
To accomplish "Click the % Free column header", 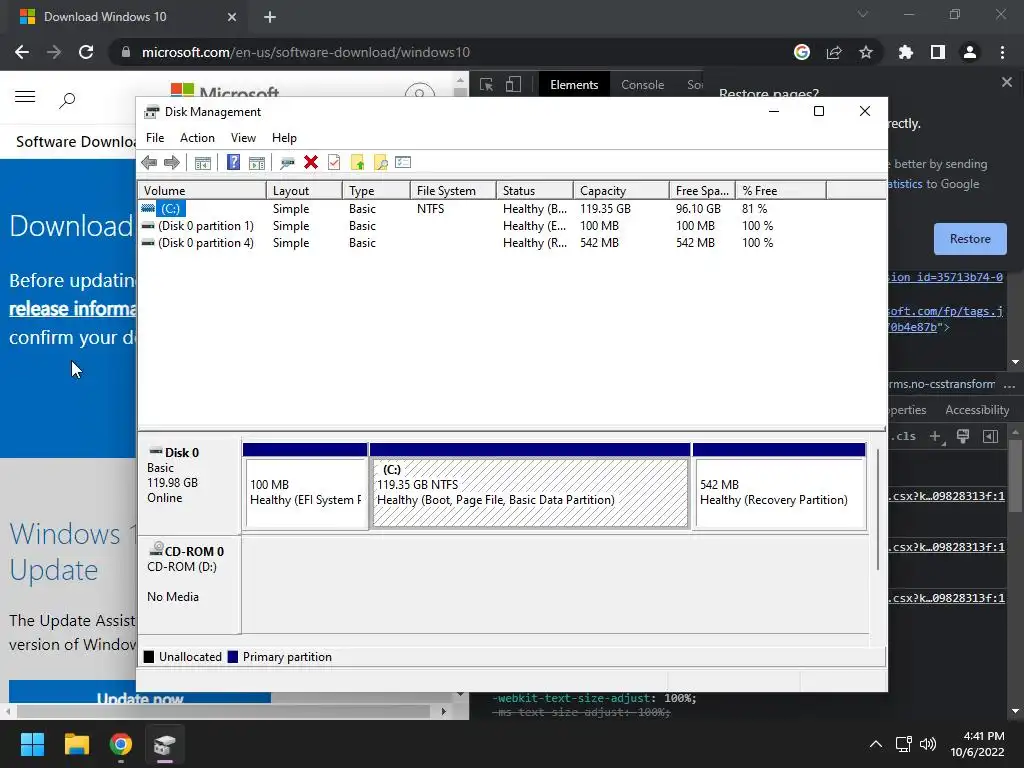I will pos(780,191).
